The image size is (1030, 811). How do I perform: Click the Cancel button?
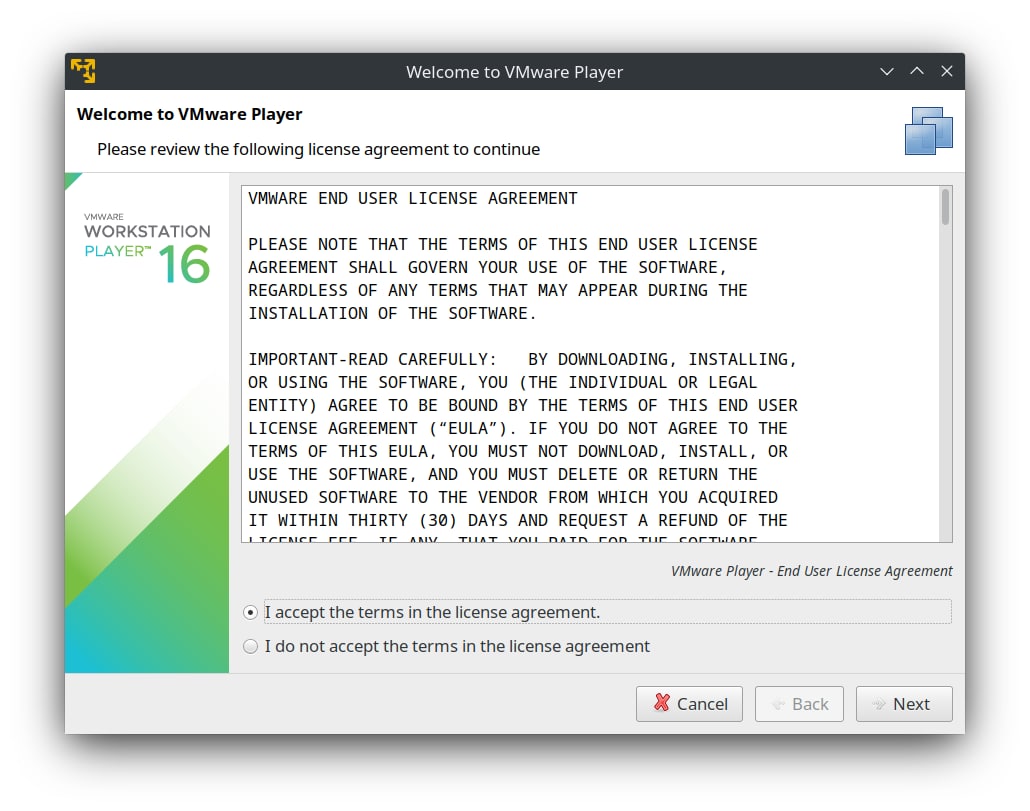point(689,704)
